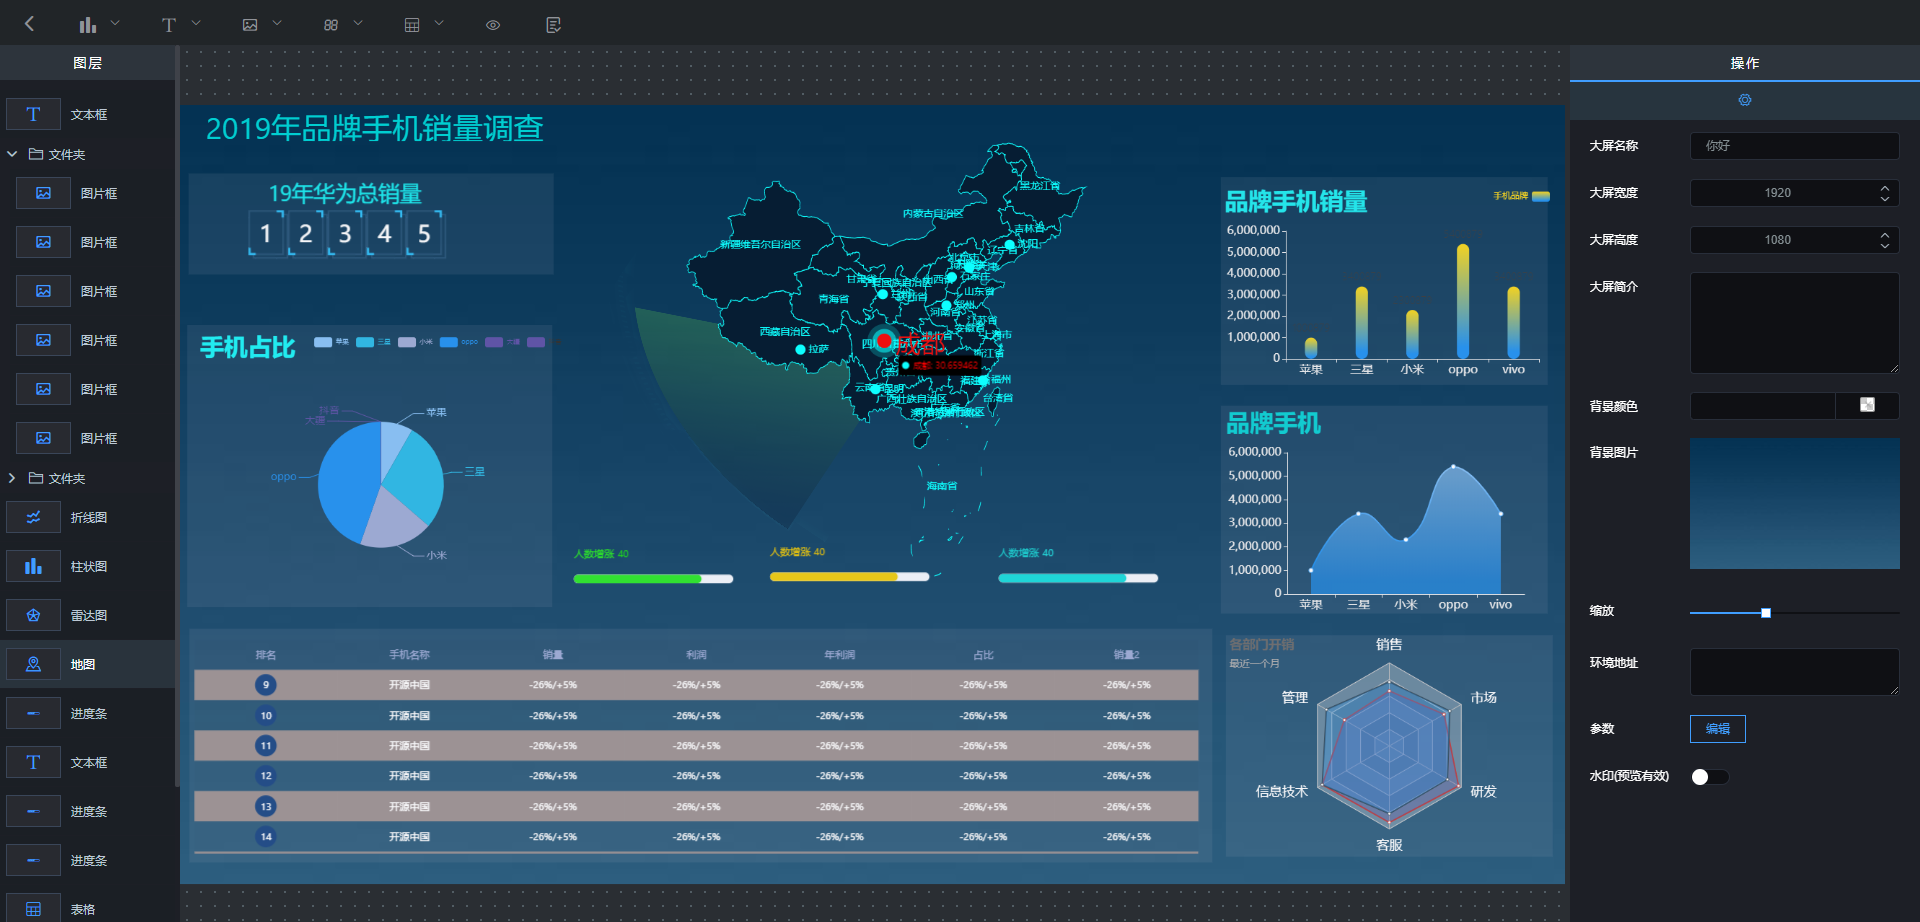
Task: Select the 折线图 layer icon
Action: click(33, 518)
